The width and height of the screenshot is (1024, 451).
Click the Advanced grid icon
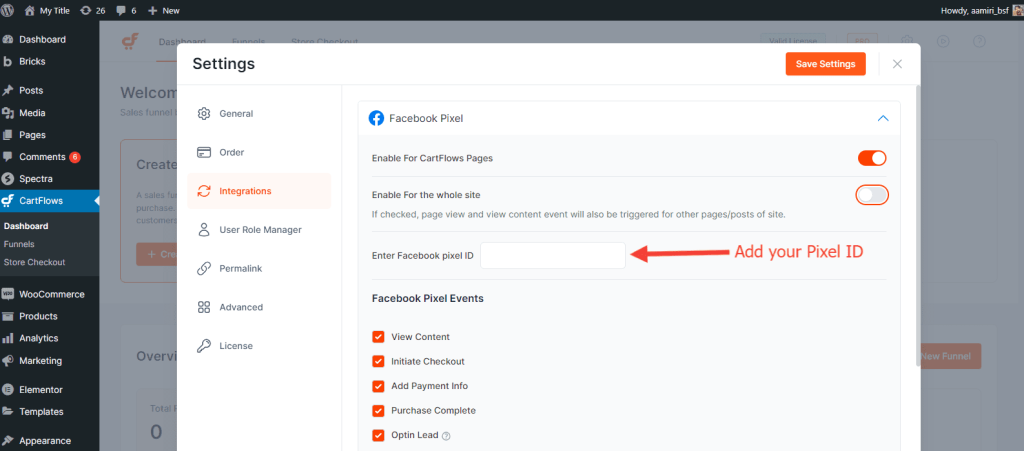point(204,307)
